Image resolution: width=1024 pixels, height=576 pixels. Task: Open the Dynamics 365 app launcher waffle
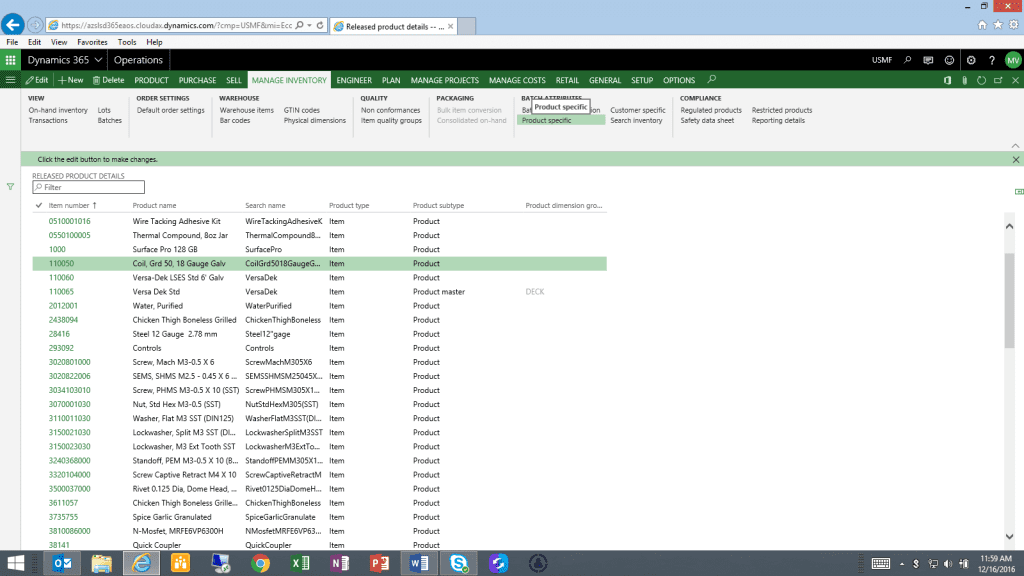pyautogui.click(x=11, y=60)
